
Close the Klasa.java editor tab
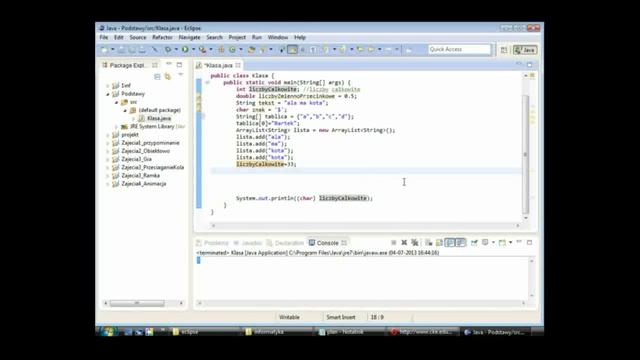(238, 65)
